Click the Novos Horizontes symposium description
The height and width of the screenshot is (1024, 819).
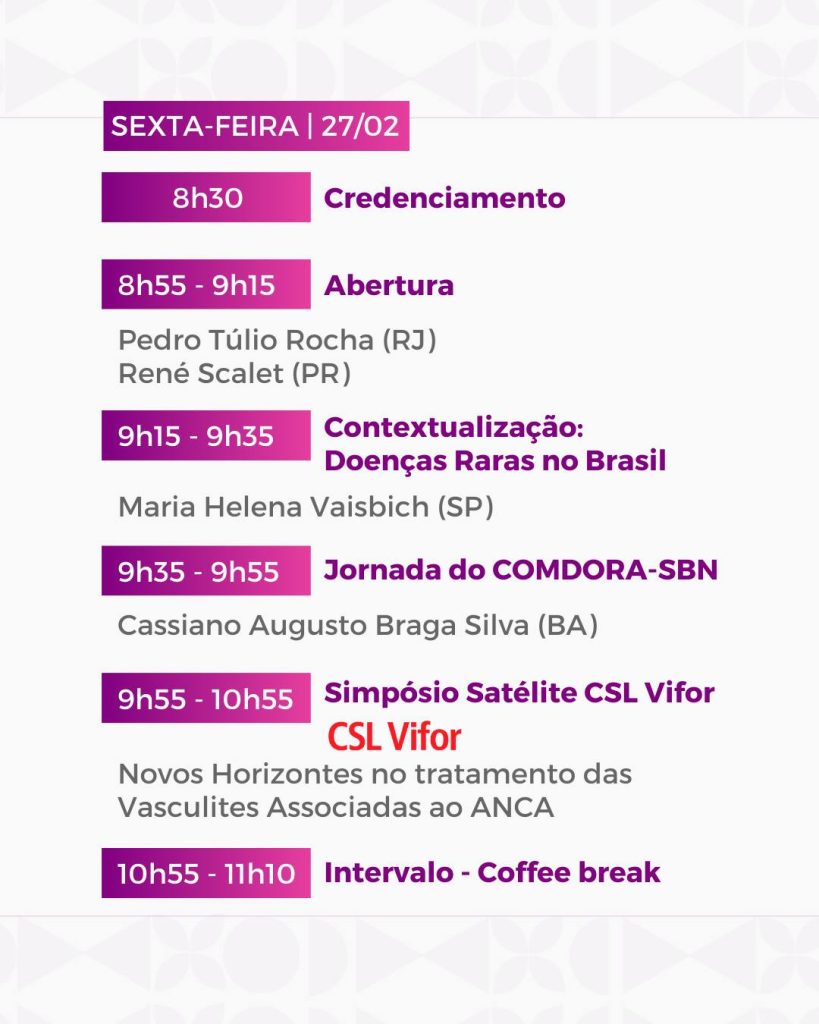(x=375, y=790)
